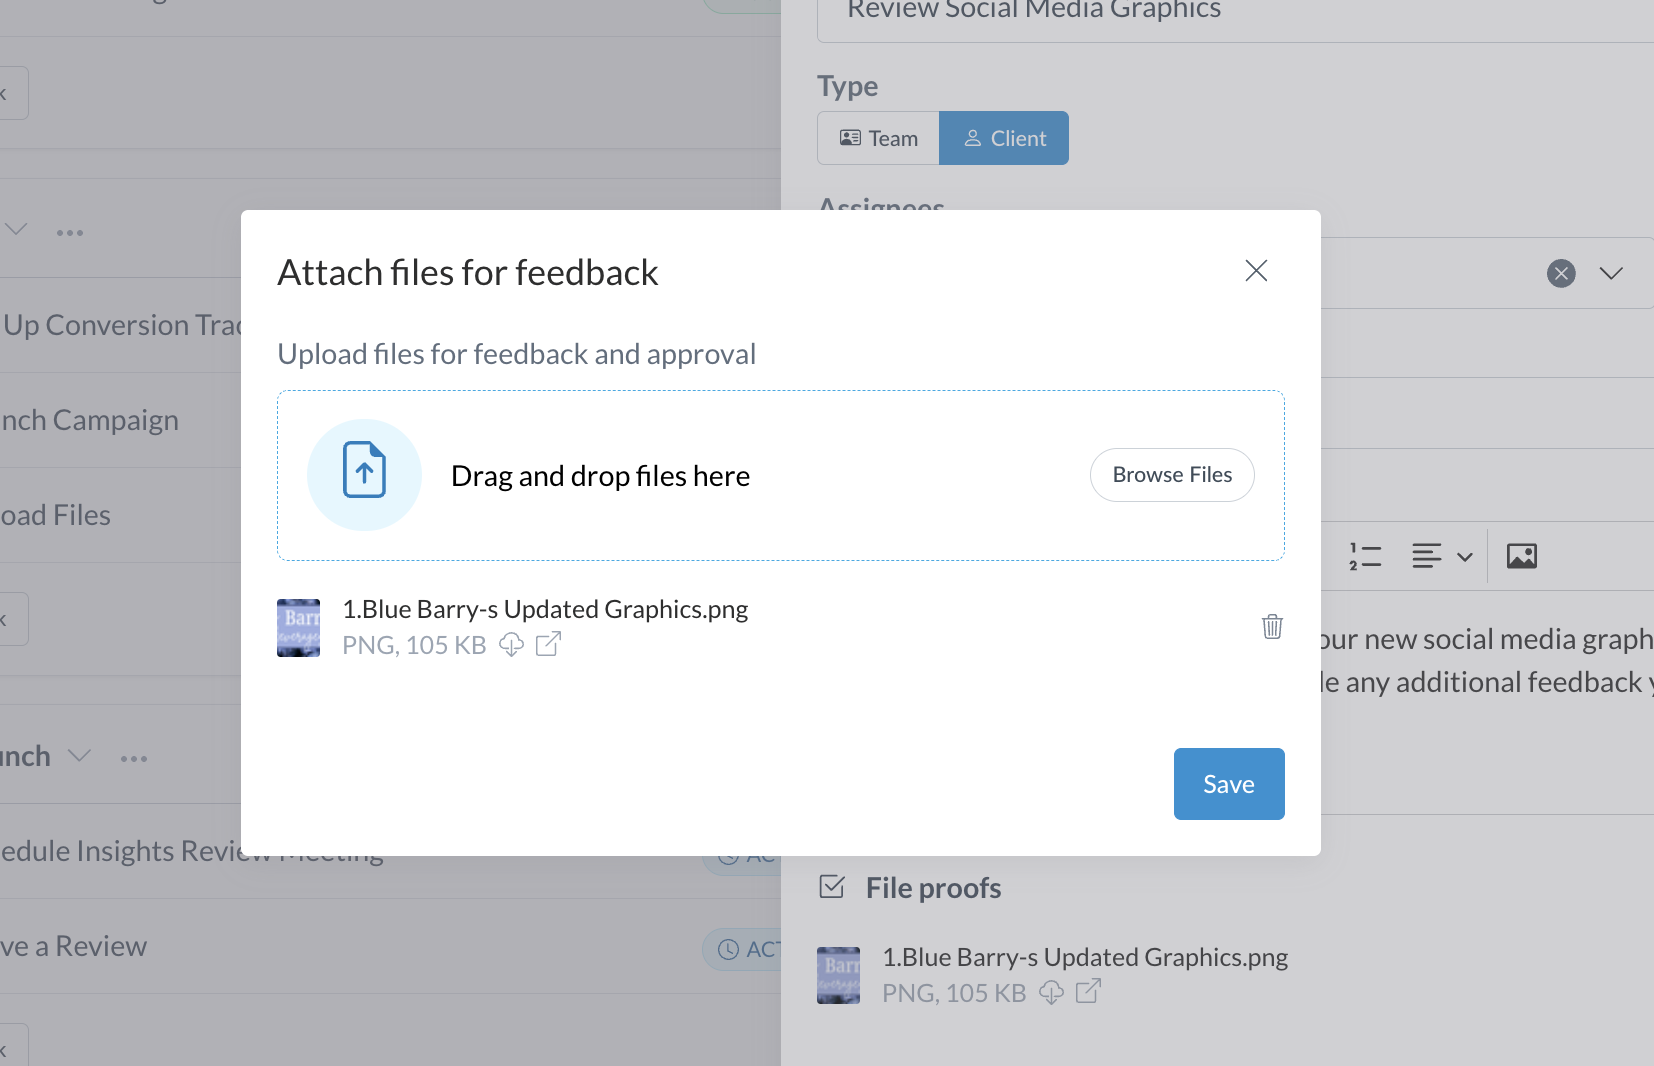Image resolution: width=1654 pixels, height=1066 pixels.
Task: Expand the assignees dropdown
Action: (1611, 273)
